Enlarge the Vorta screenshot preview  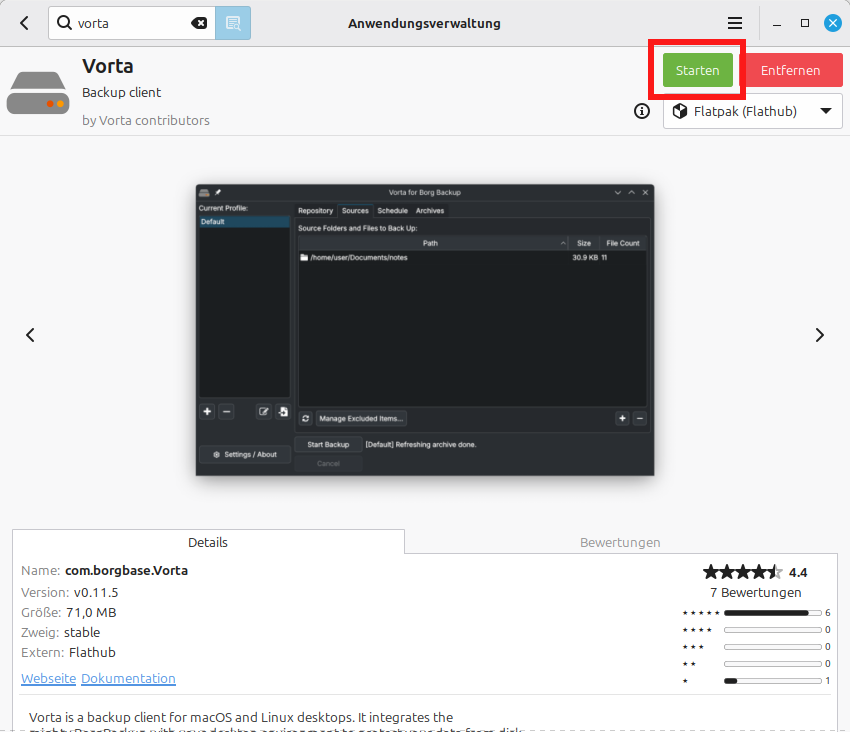click(425, 330)
